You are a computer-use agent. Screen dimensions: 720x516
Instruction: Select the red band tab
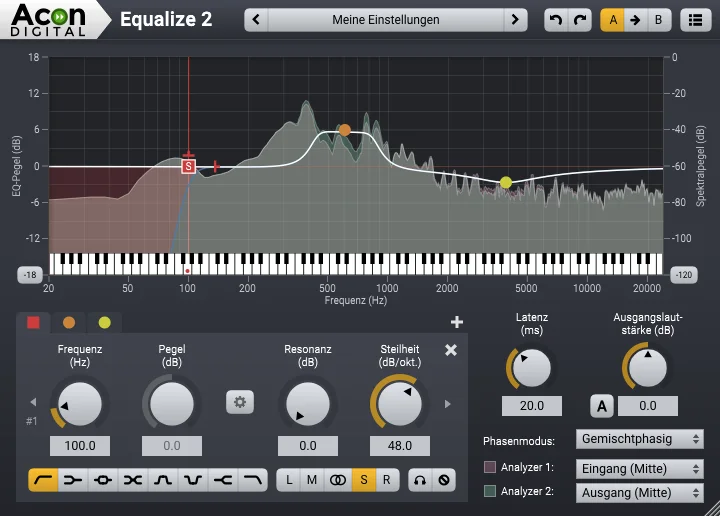(33, 323)
